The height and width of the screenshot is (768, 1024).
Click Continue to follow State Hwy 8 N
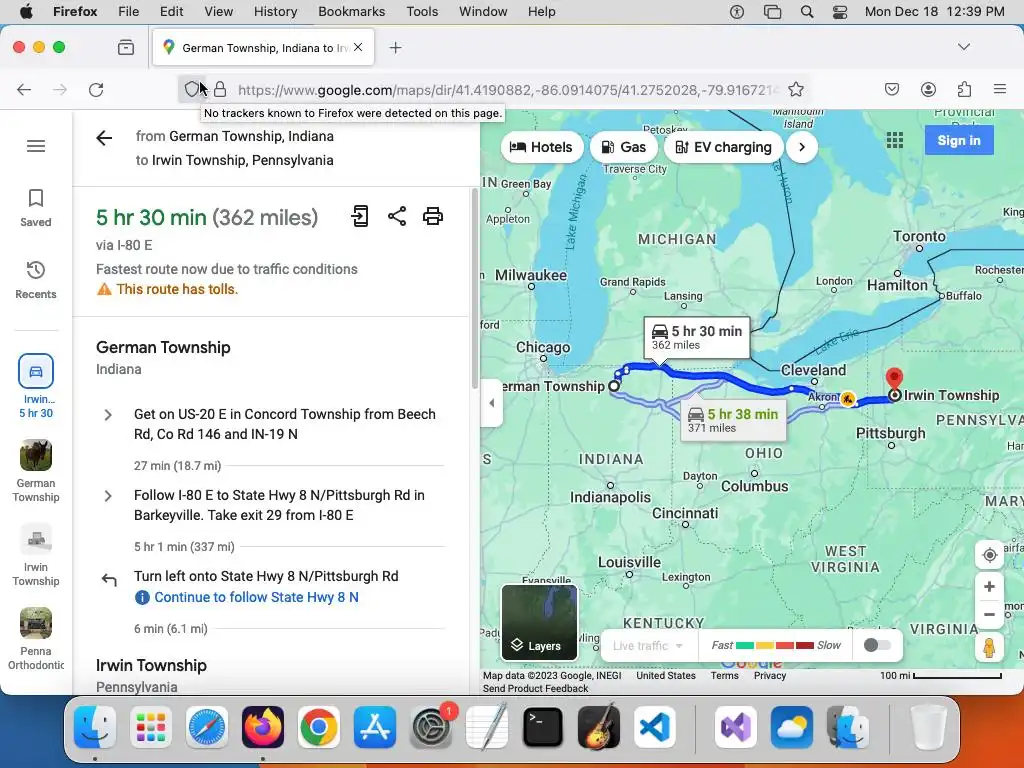tap(256, 597)
